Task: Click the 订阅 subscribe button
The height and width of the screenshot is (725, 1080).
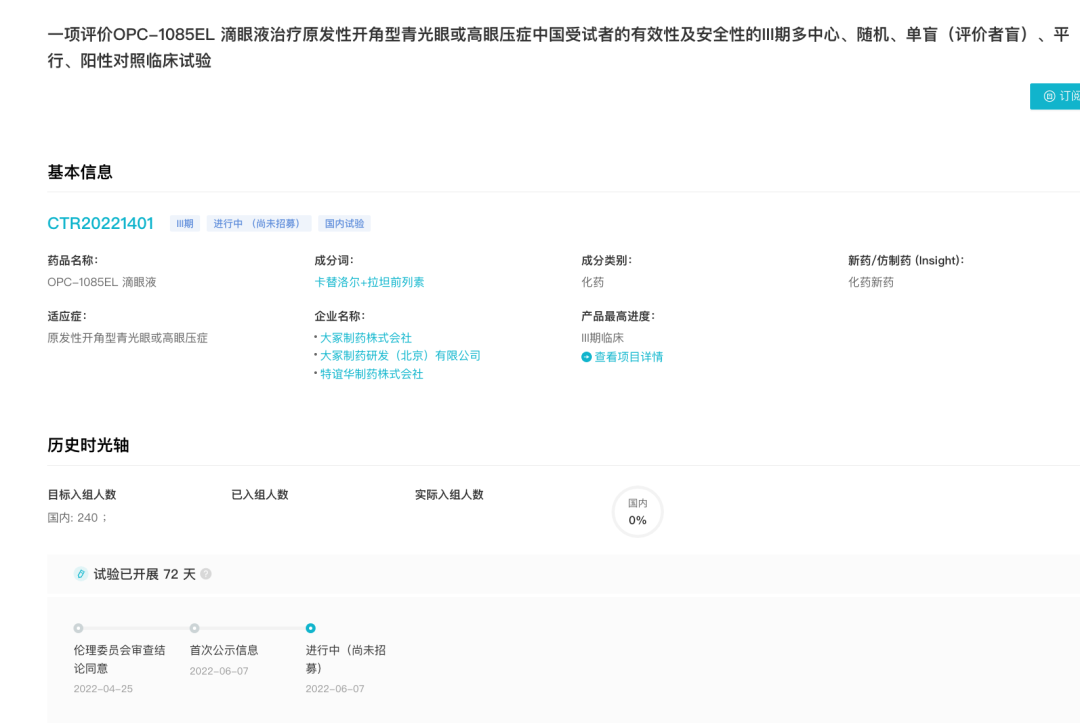Action: pyautogui.click(x=1058, y=96)
